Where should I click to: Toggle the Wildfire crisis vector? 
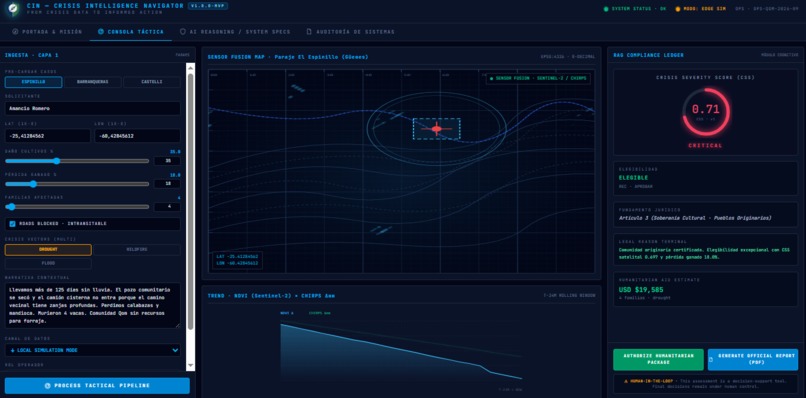(x=137, y=250)
